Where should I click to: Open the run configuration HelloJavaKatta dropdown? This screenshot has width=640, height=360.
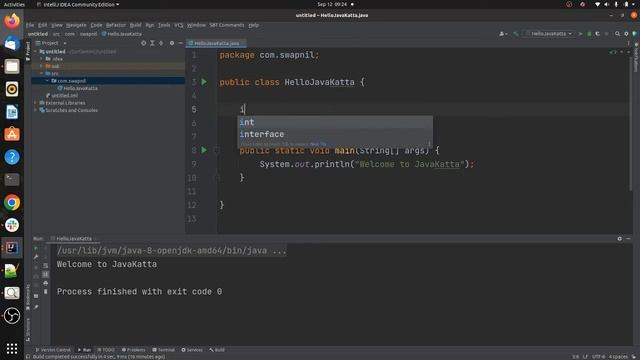(x=549, y=34)
